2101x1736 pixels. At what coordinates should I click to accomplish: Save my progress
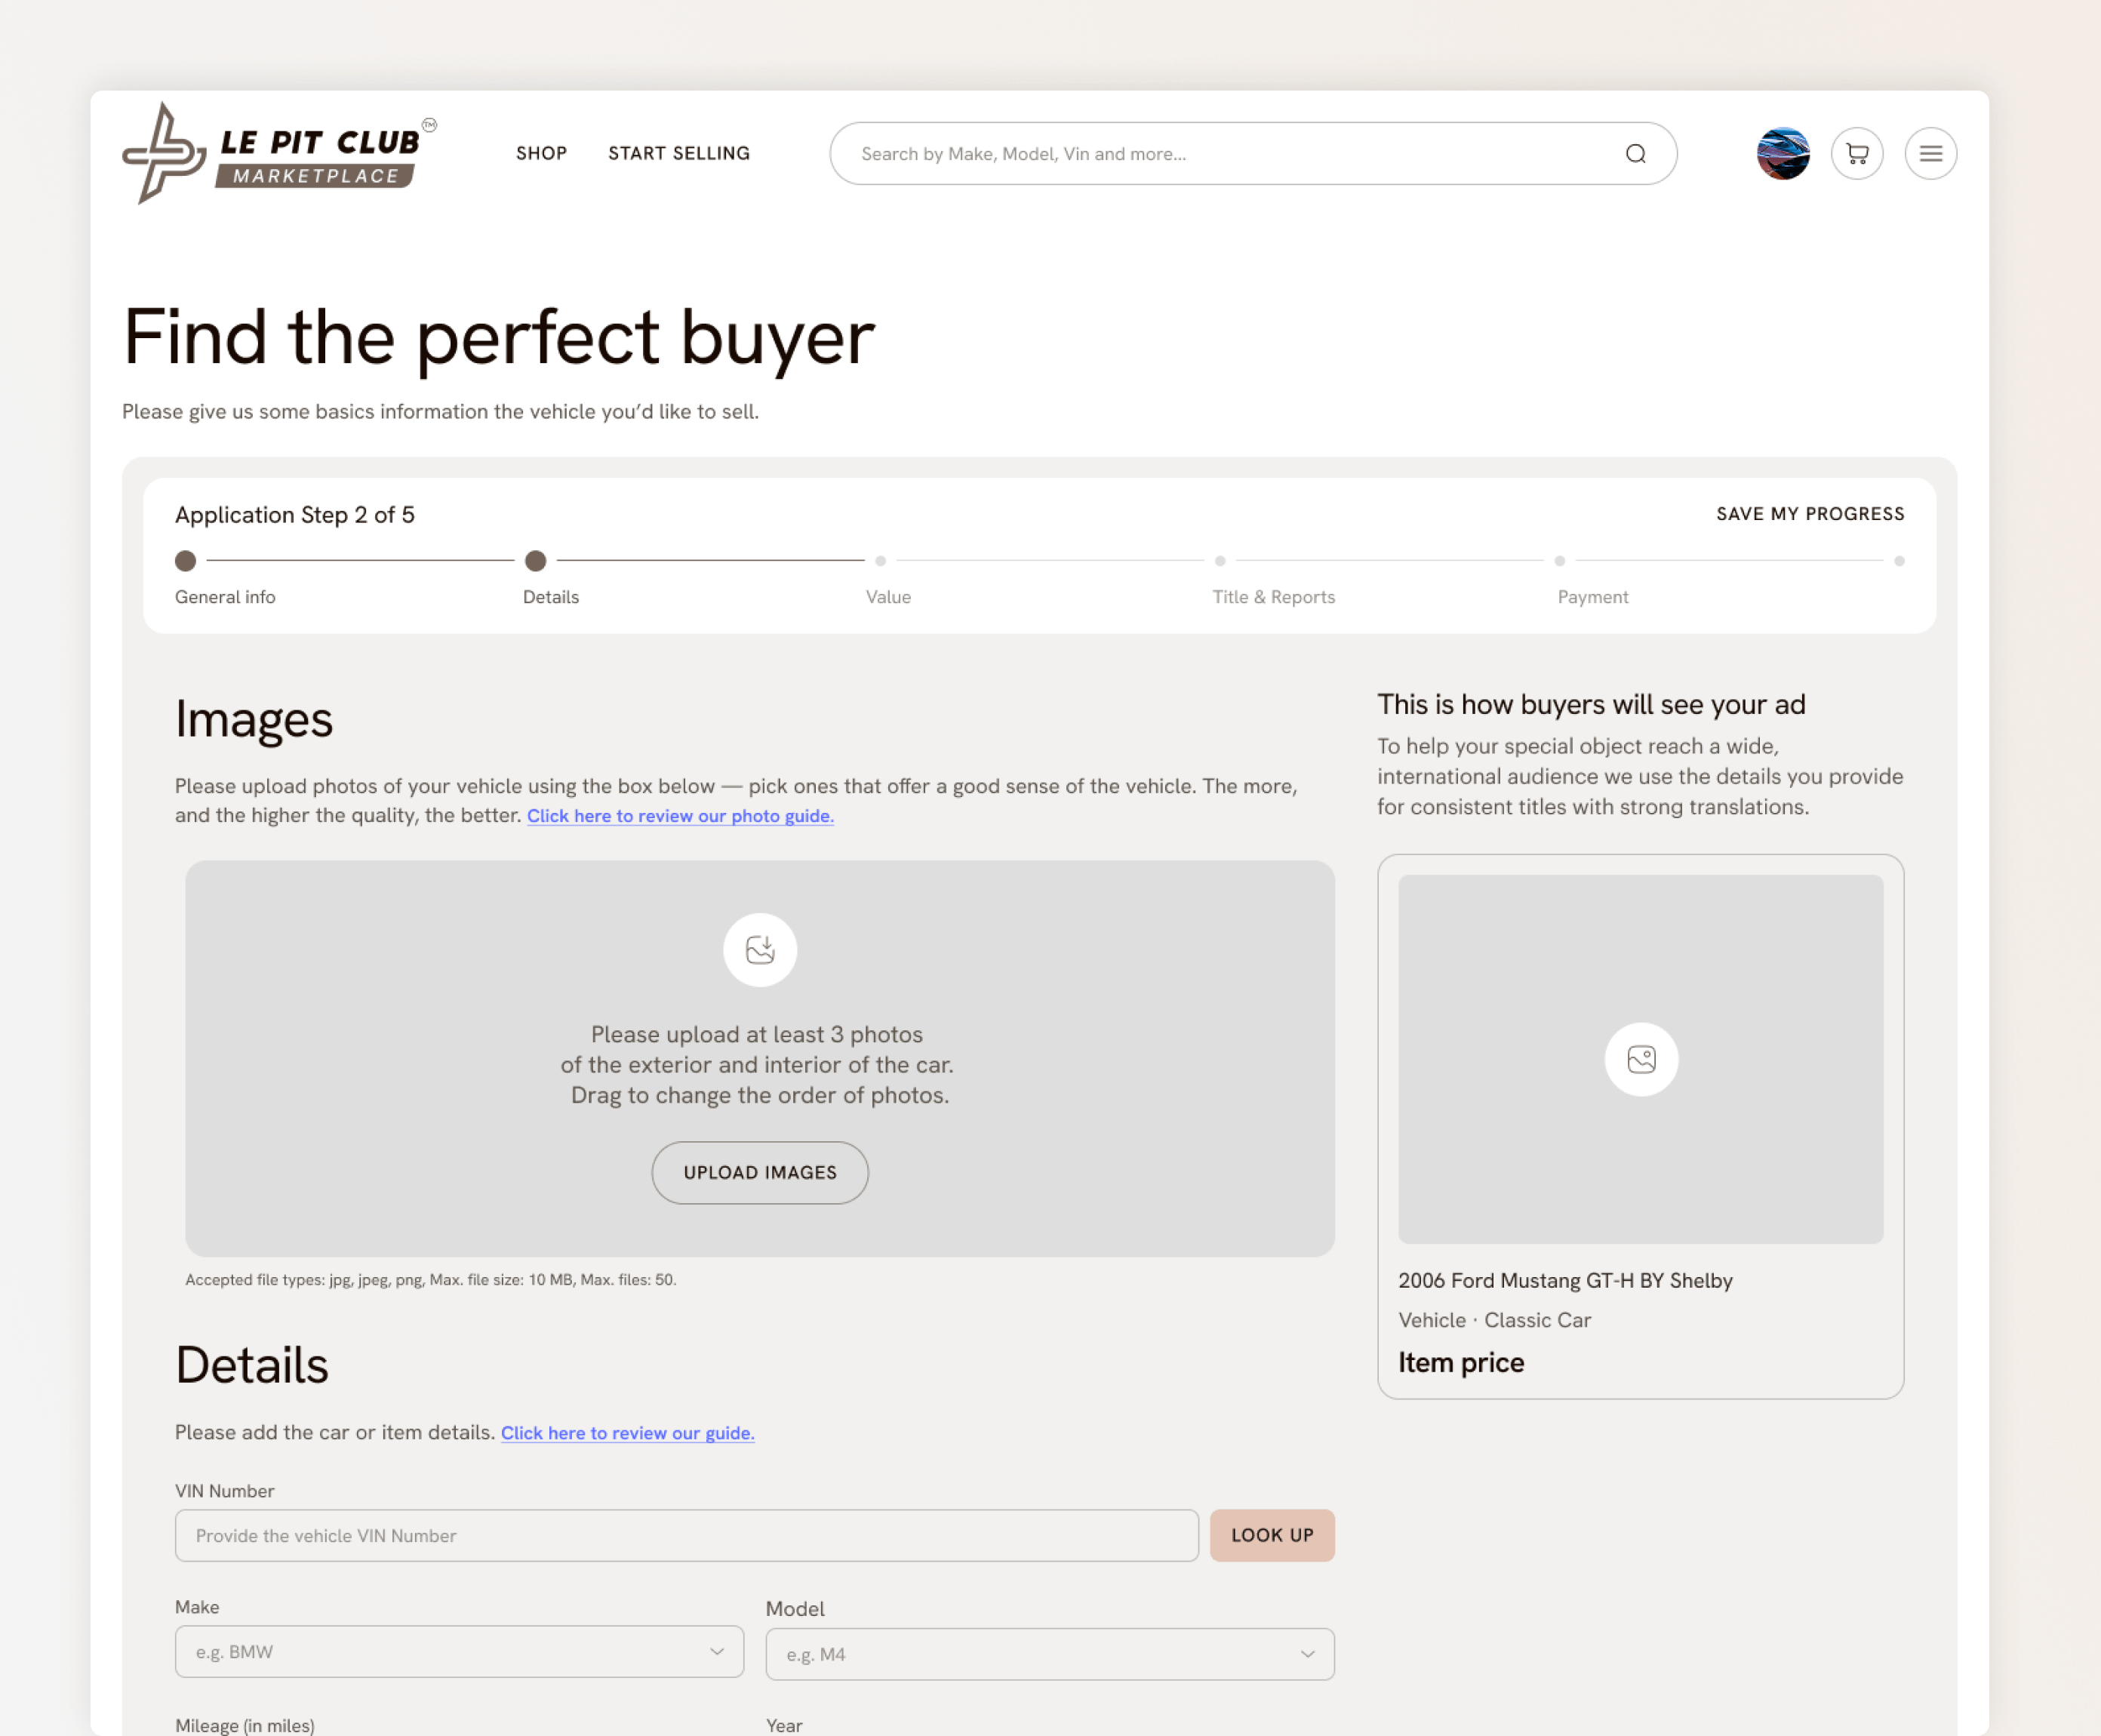pyautogui.click(x=1810, y=513)
